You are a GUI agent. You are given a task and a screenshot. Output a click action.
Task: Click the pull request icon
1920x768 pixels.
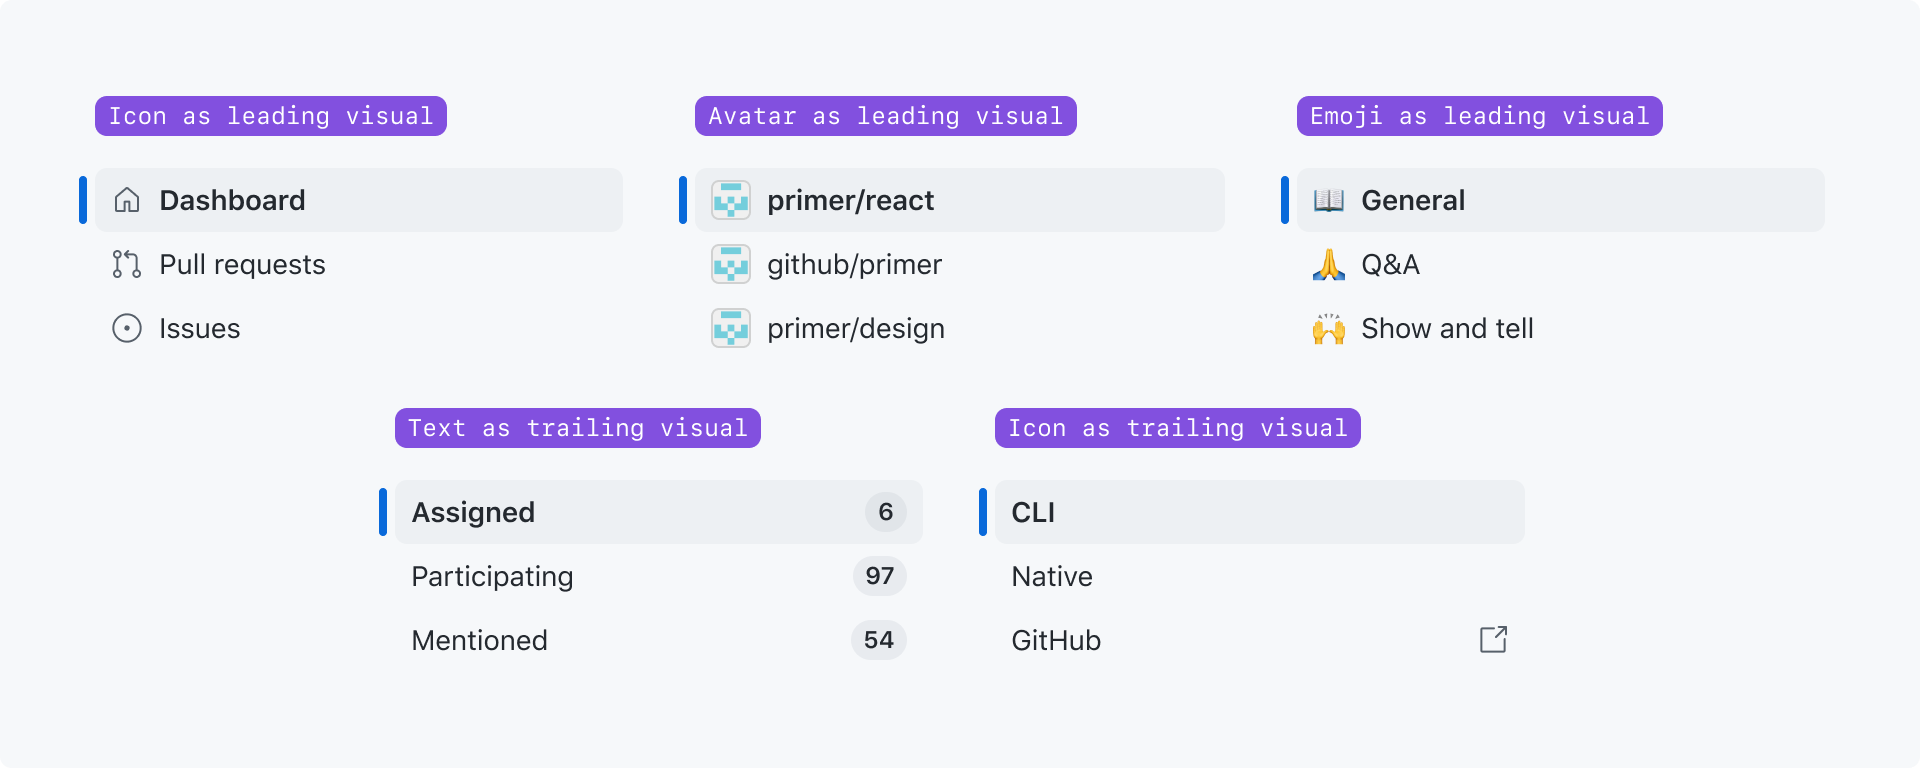[x=127, y=264]
